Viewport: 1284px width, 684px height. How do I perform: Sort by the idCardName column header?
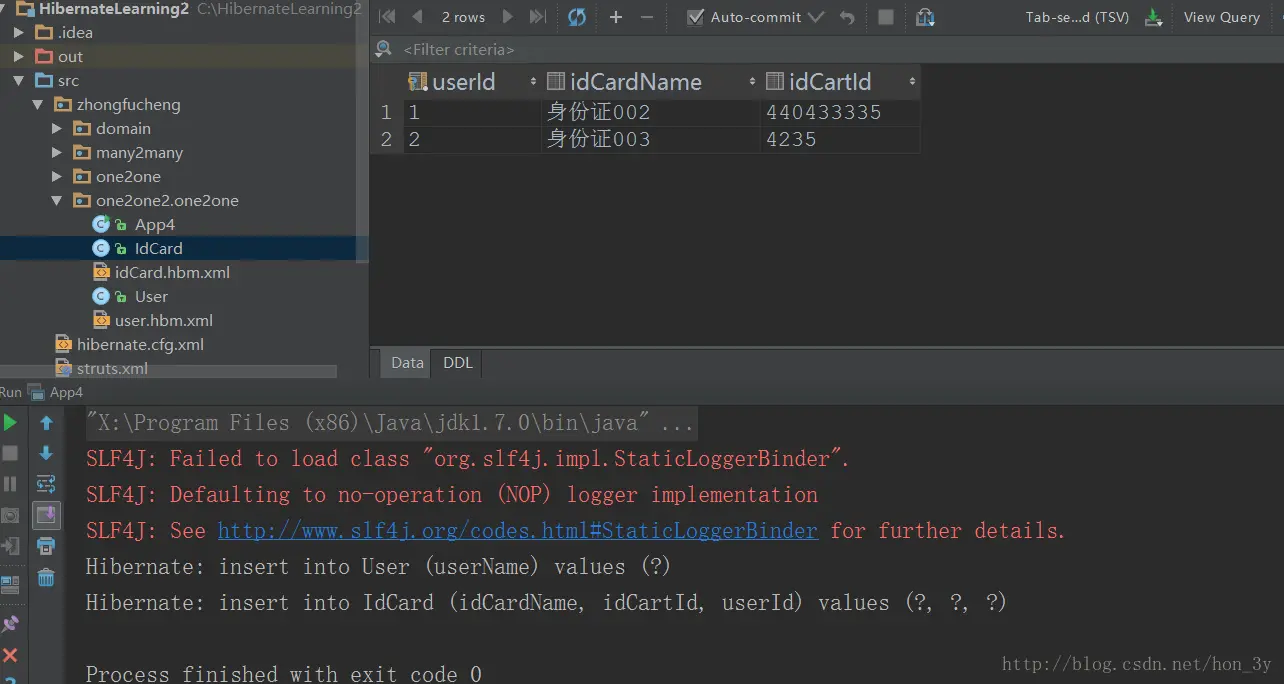point(651,82)
